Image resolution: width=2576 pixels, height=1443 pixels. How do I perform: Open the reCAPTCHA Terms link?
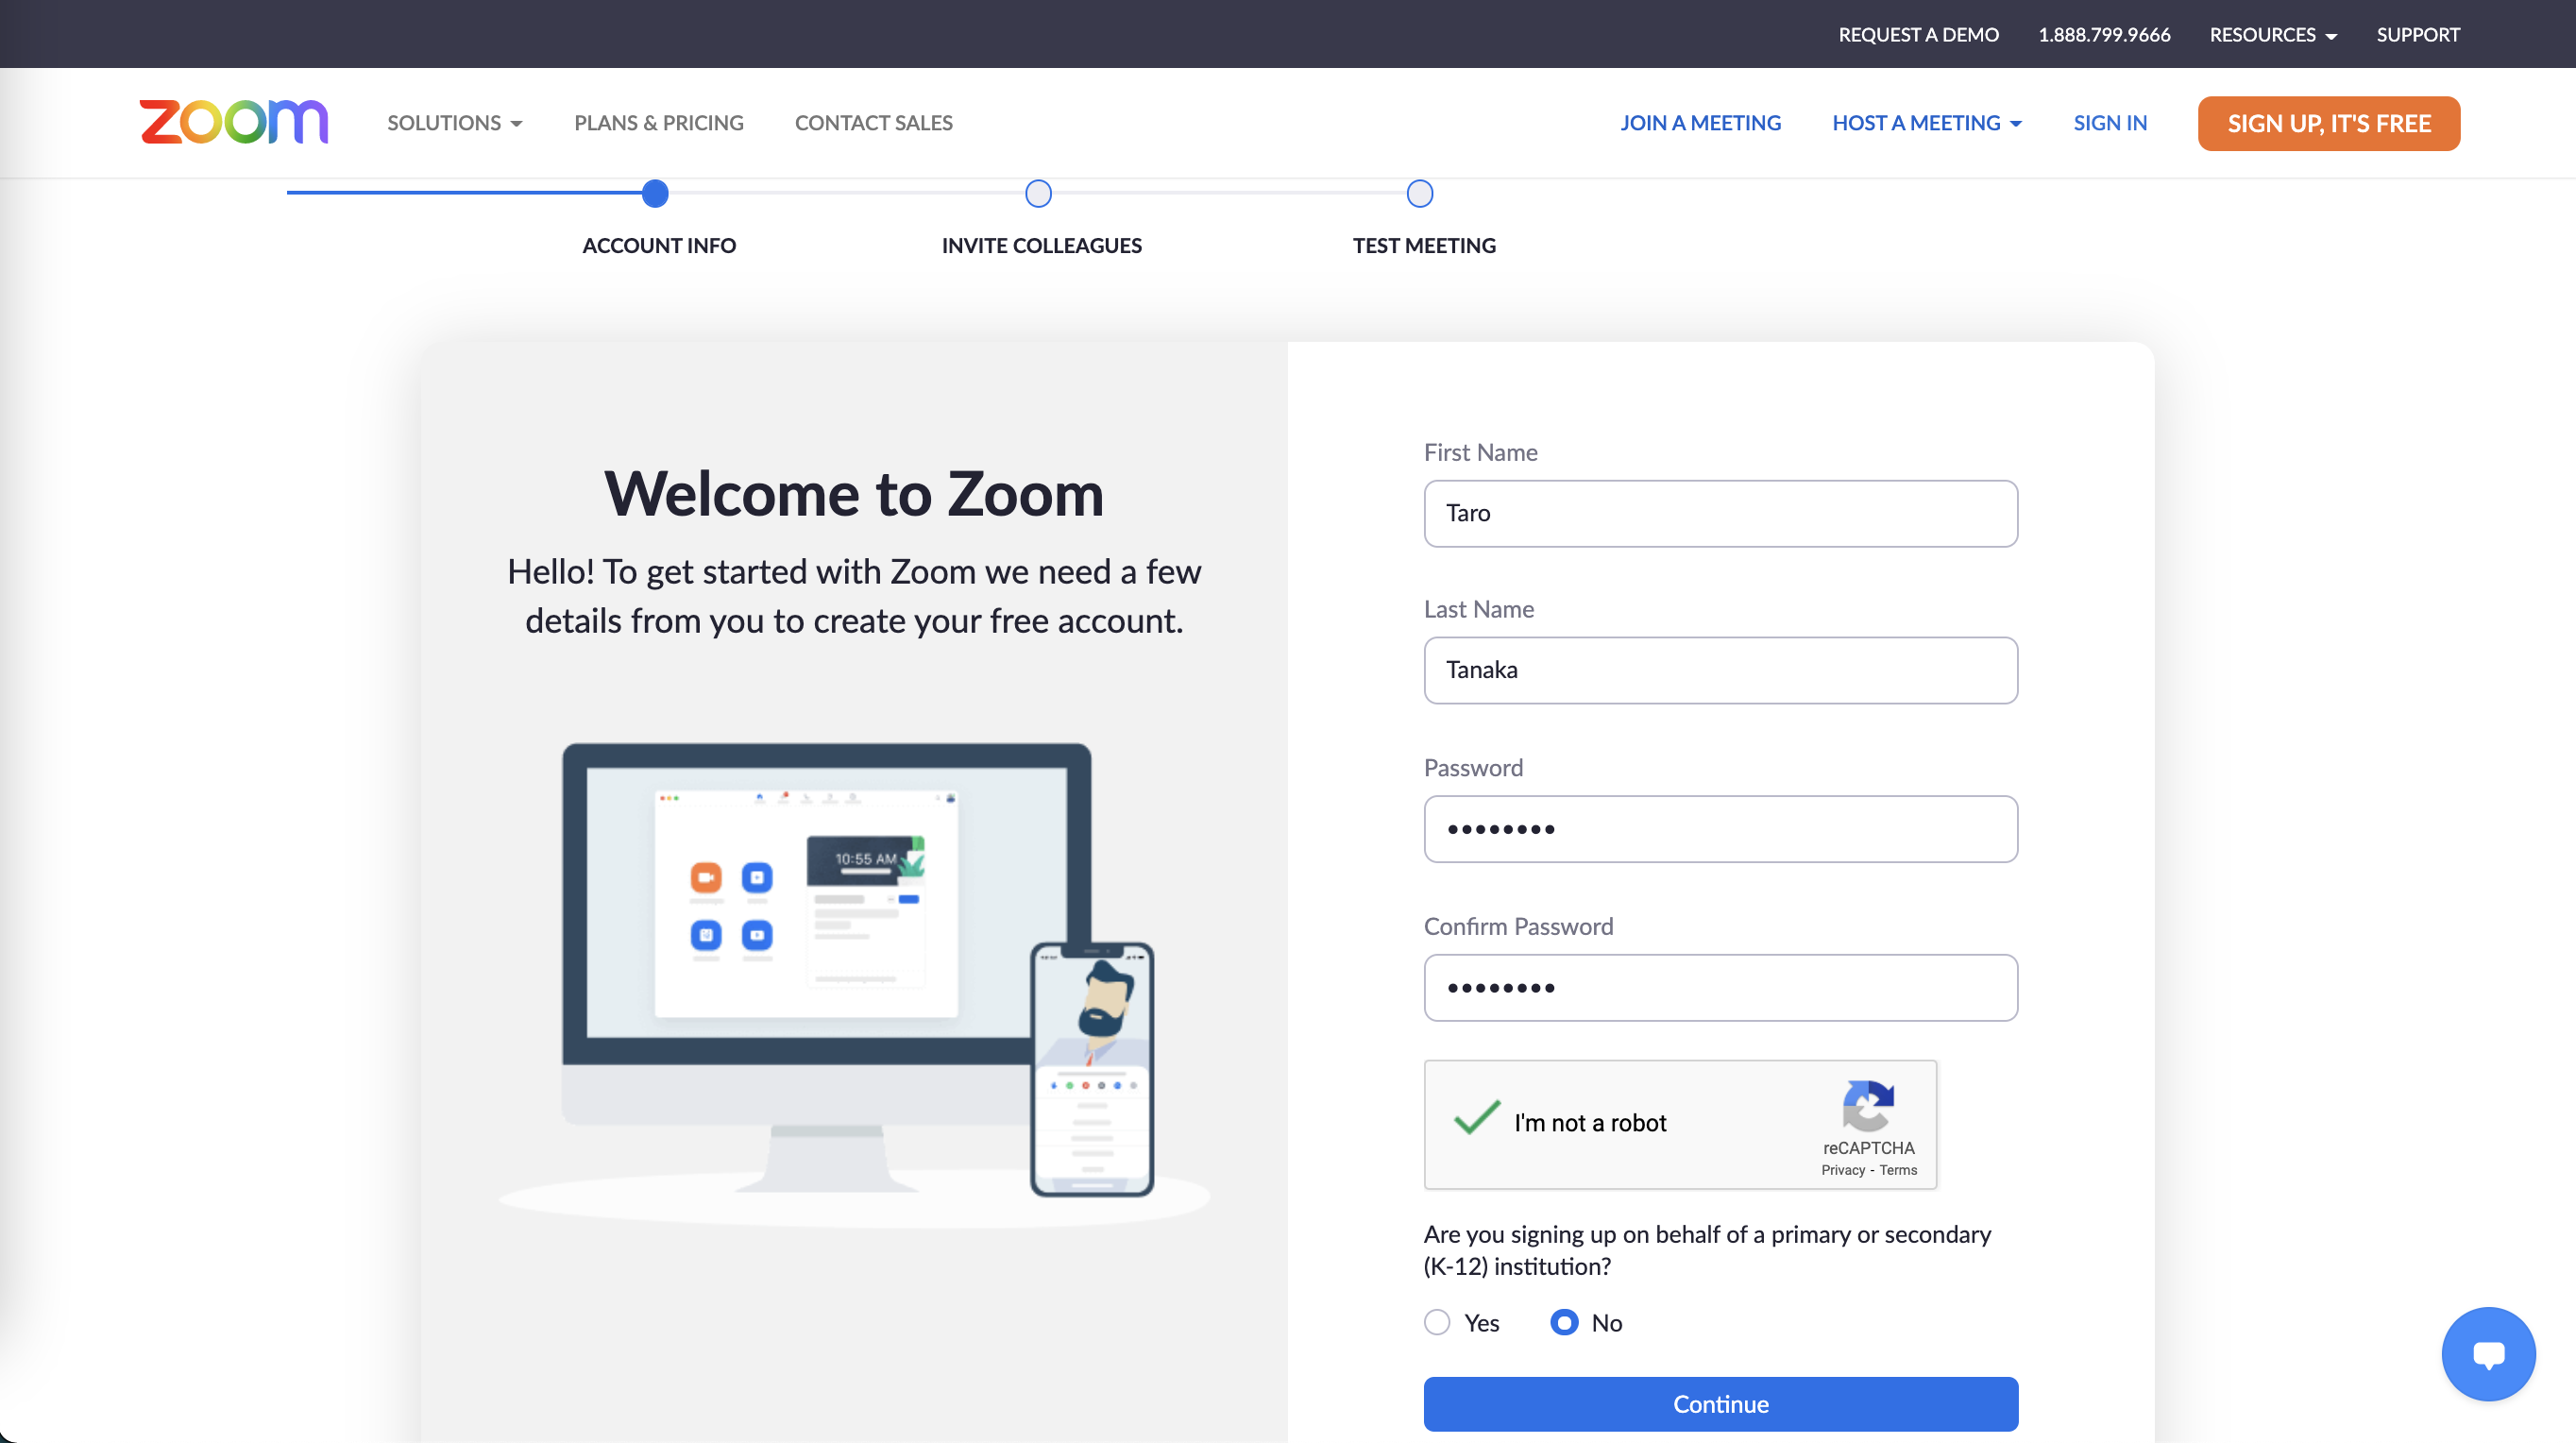click(x=1898, y=1170)
